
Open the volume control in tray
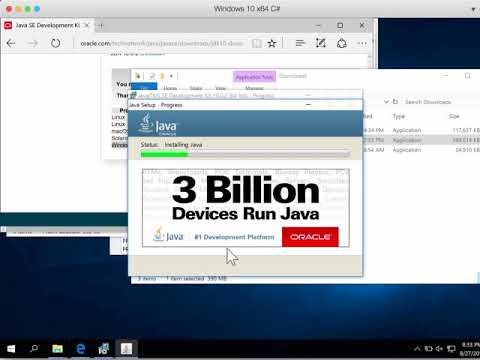[439, 349]
